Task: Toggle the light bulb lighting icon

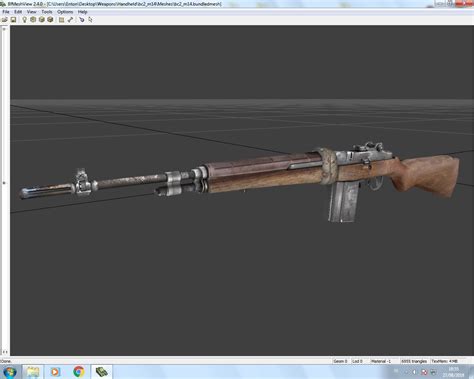Action: (24, 20)
